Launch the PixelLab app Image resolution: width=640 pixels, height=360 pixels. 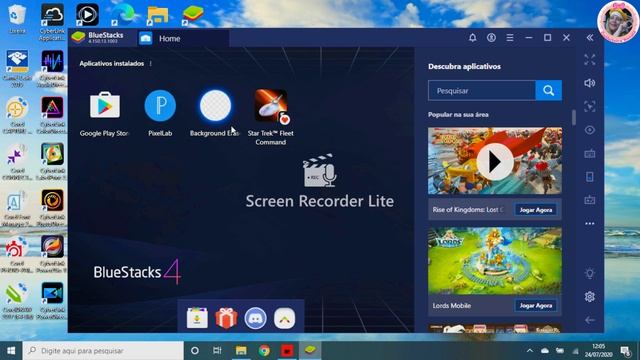tap(160, 106)
